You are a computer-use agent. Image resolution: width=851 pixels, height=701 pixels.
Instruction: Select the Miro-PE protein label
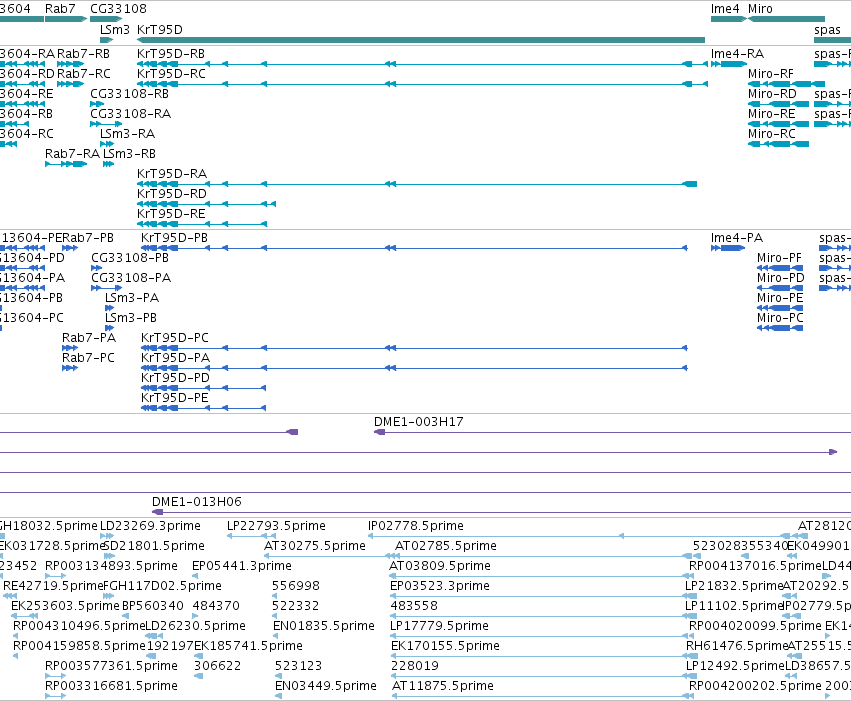[x=780, y=298]
